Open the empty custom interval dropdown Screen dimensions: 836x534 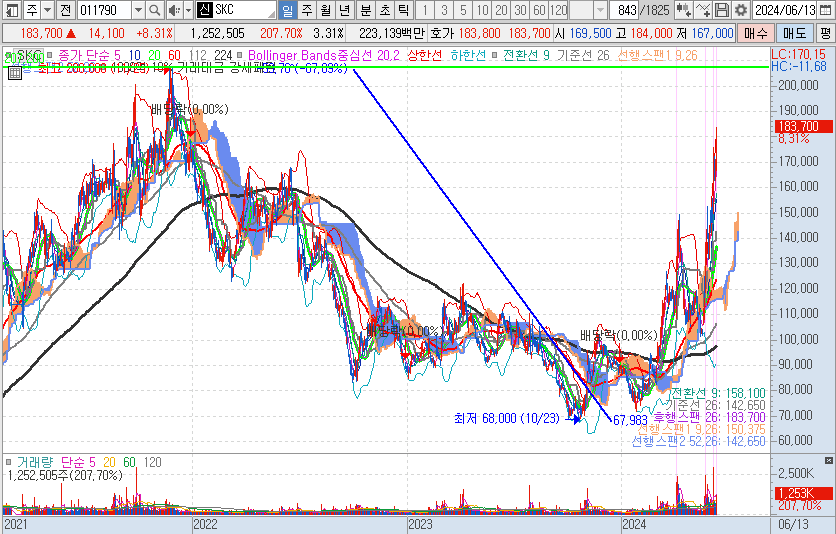(x=600, y=10)
